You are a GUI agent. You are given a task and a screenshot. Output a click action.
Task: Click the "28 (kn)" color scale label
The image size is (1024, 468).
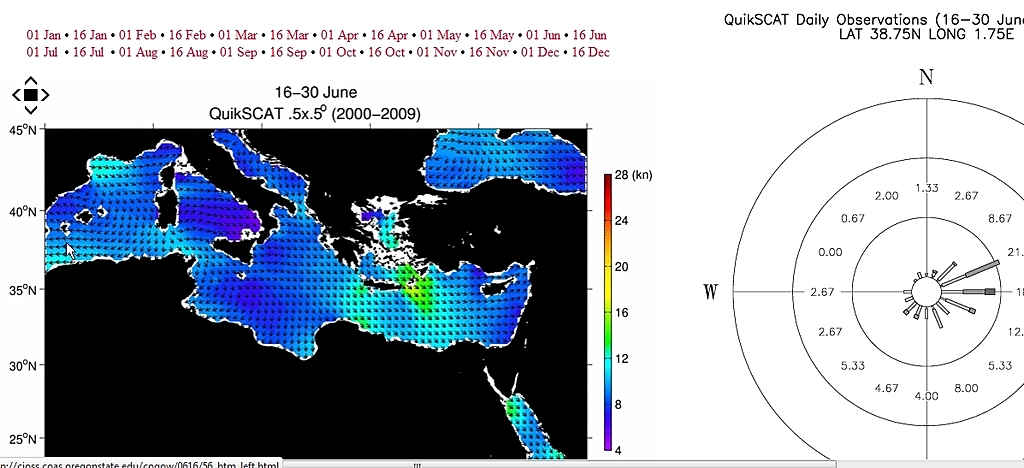pos(633,174)
